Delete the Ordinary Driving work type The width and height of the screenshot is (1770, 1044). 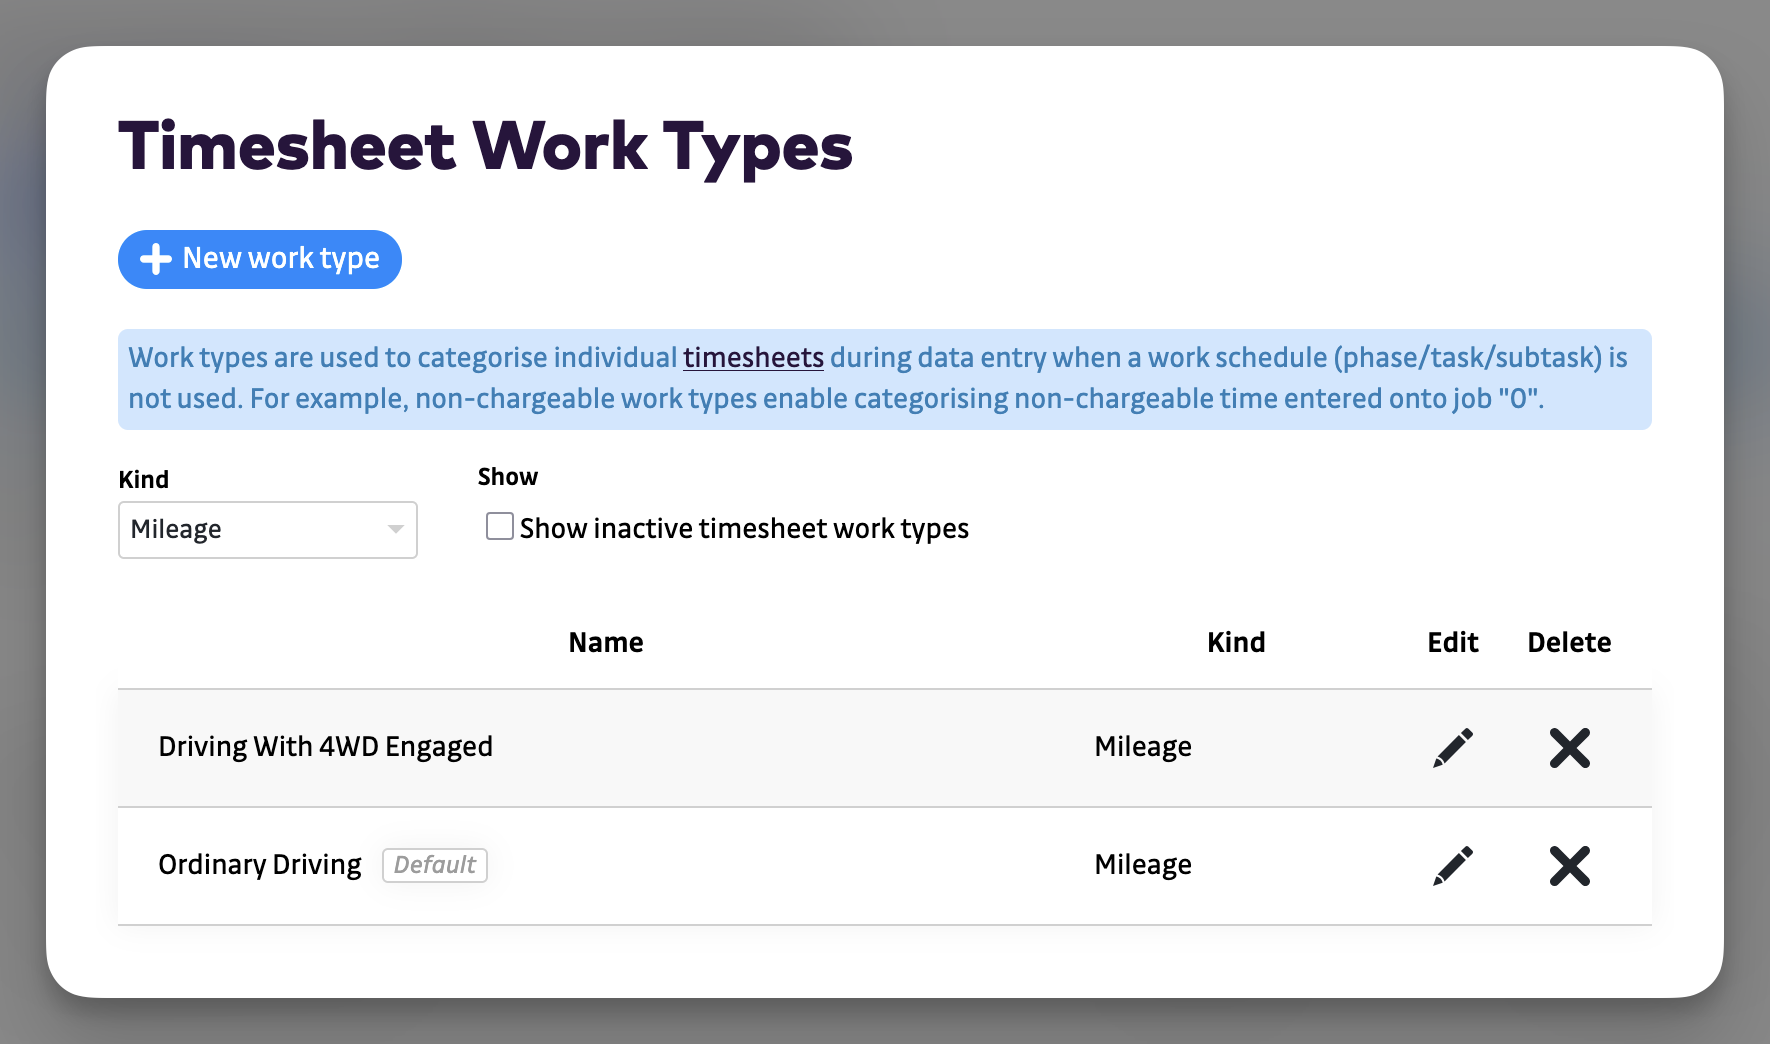coord(1569,865)
